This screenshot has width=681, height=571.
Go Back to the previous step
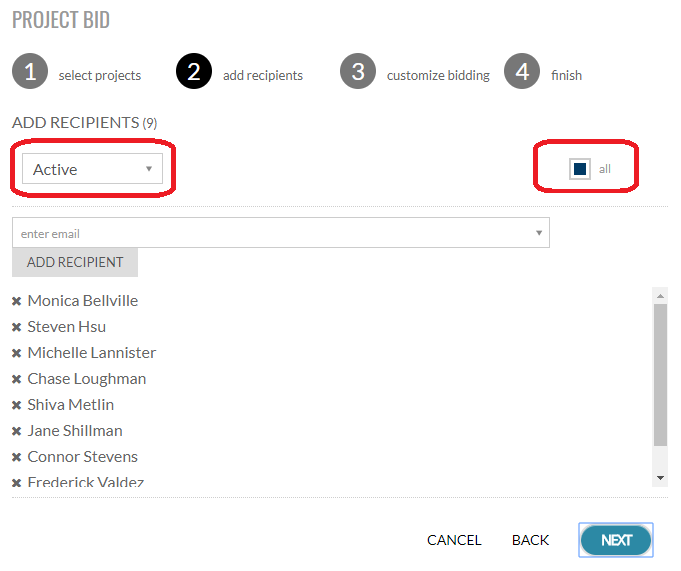pyautogui.click(x=530, y=540)
